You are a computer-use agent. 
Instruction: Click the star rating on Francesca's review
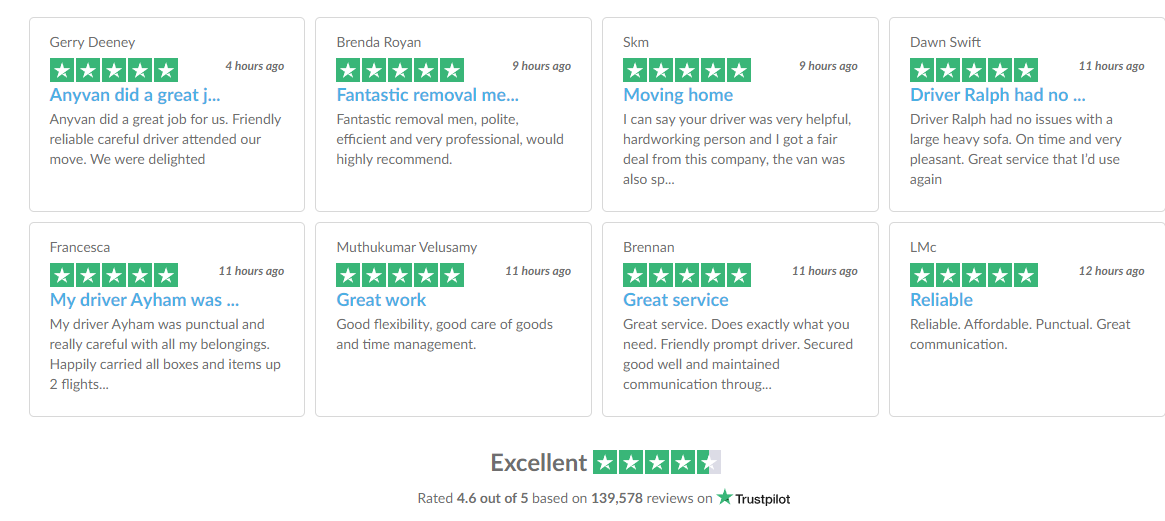click(x=114, y=275)
